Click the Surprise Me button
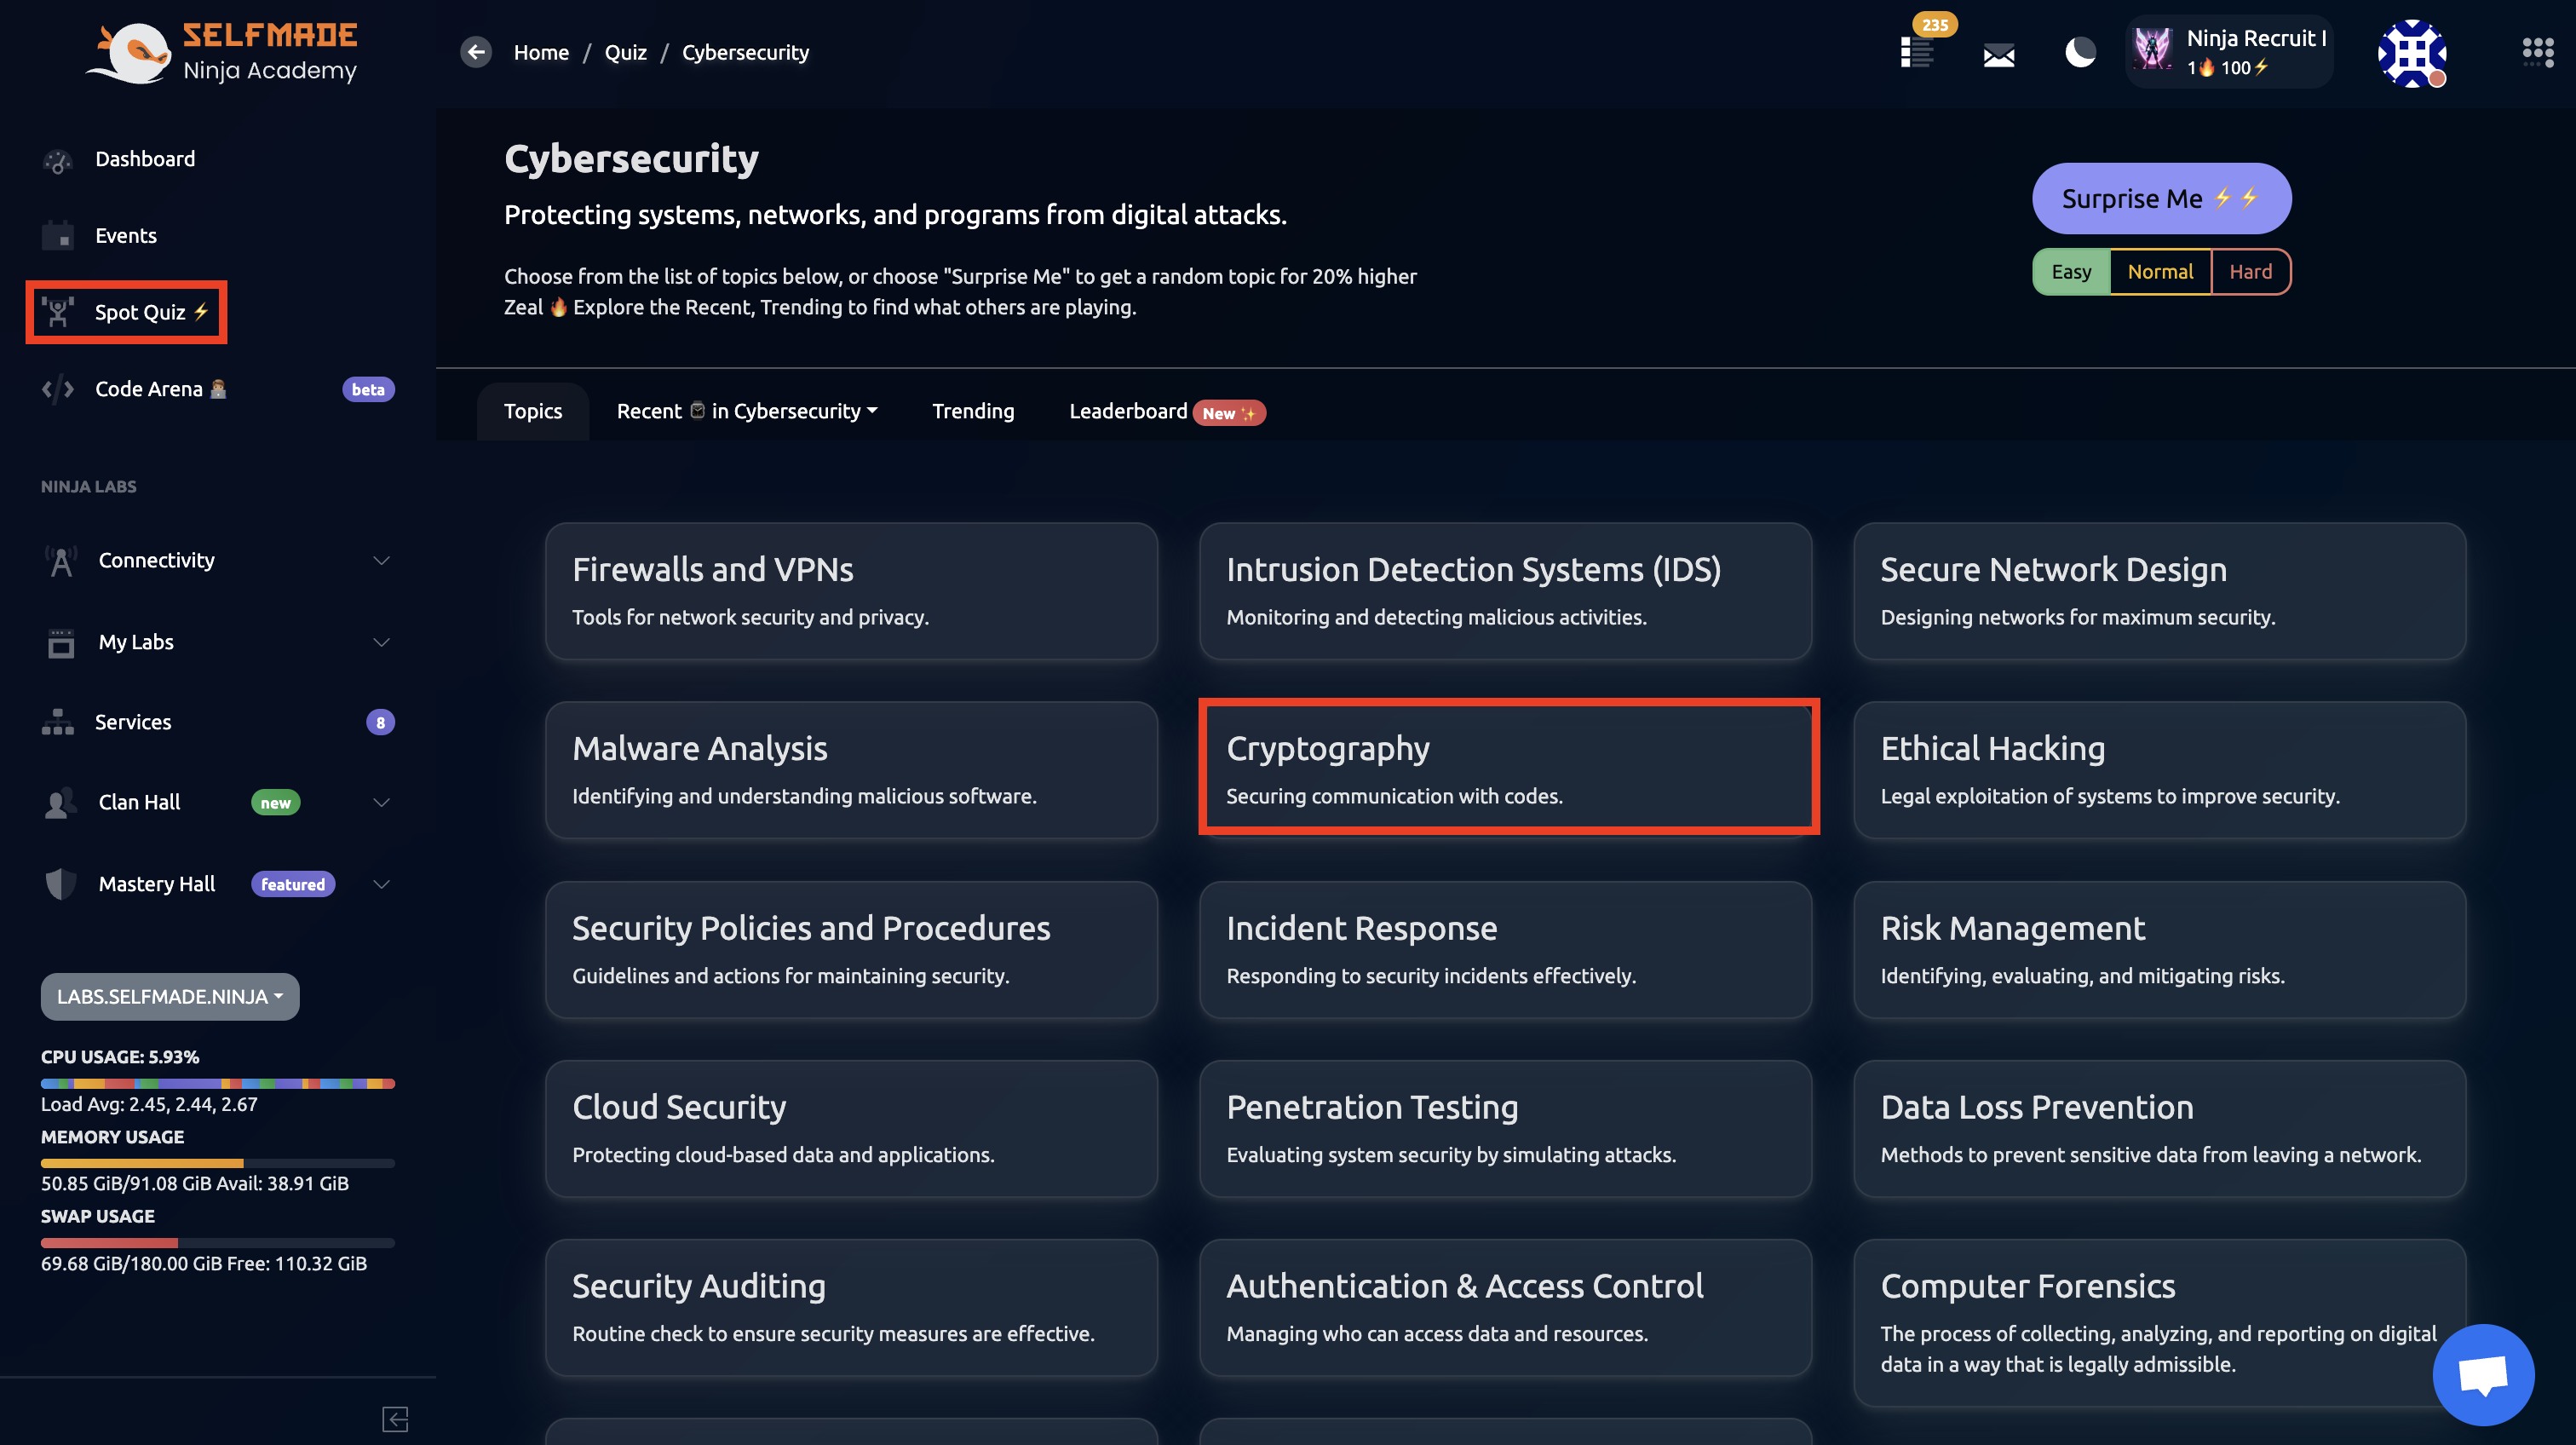Viewport: 2576px width, 1445px height. (2160, 198)
